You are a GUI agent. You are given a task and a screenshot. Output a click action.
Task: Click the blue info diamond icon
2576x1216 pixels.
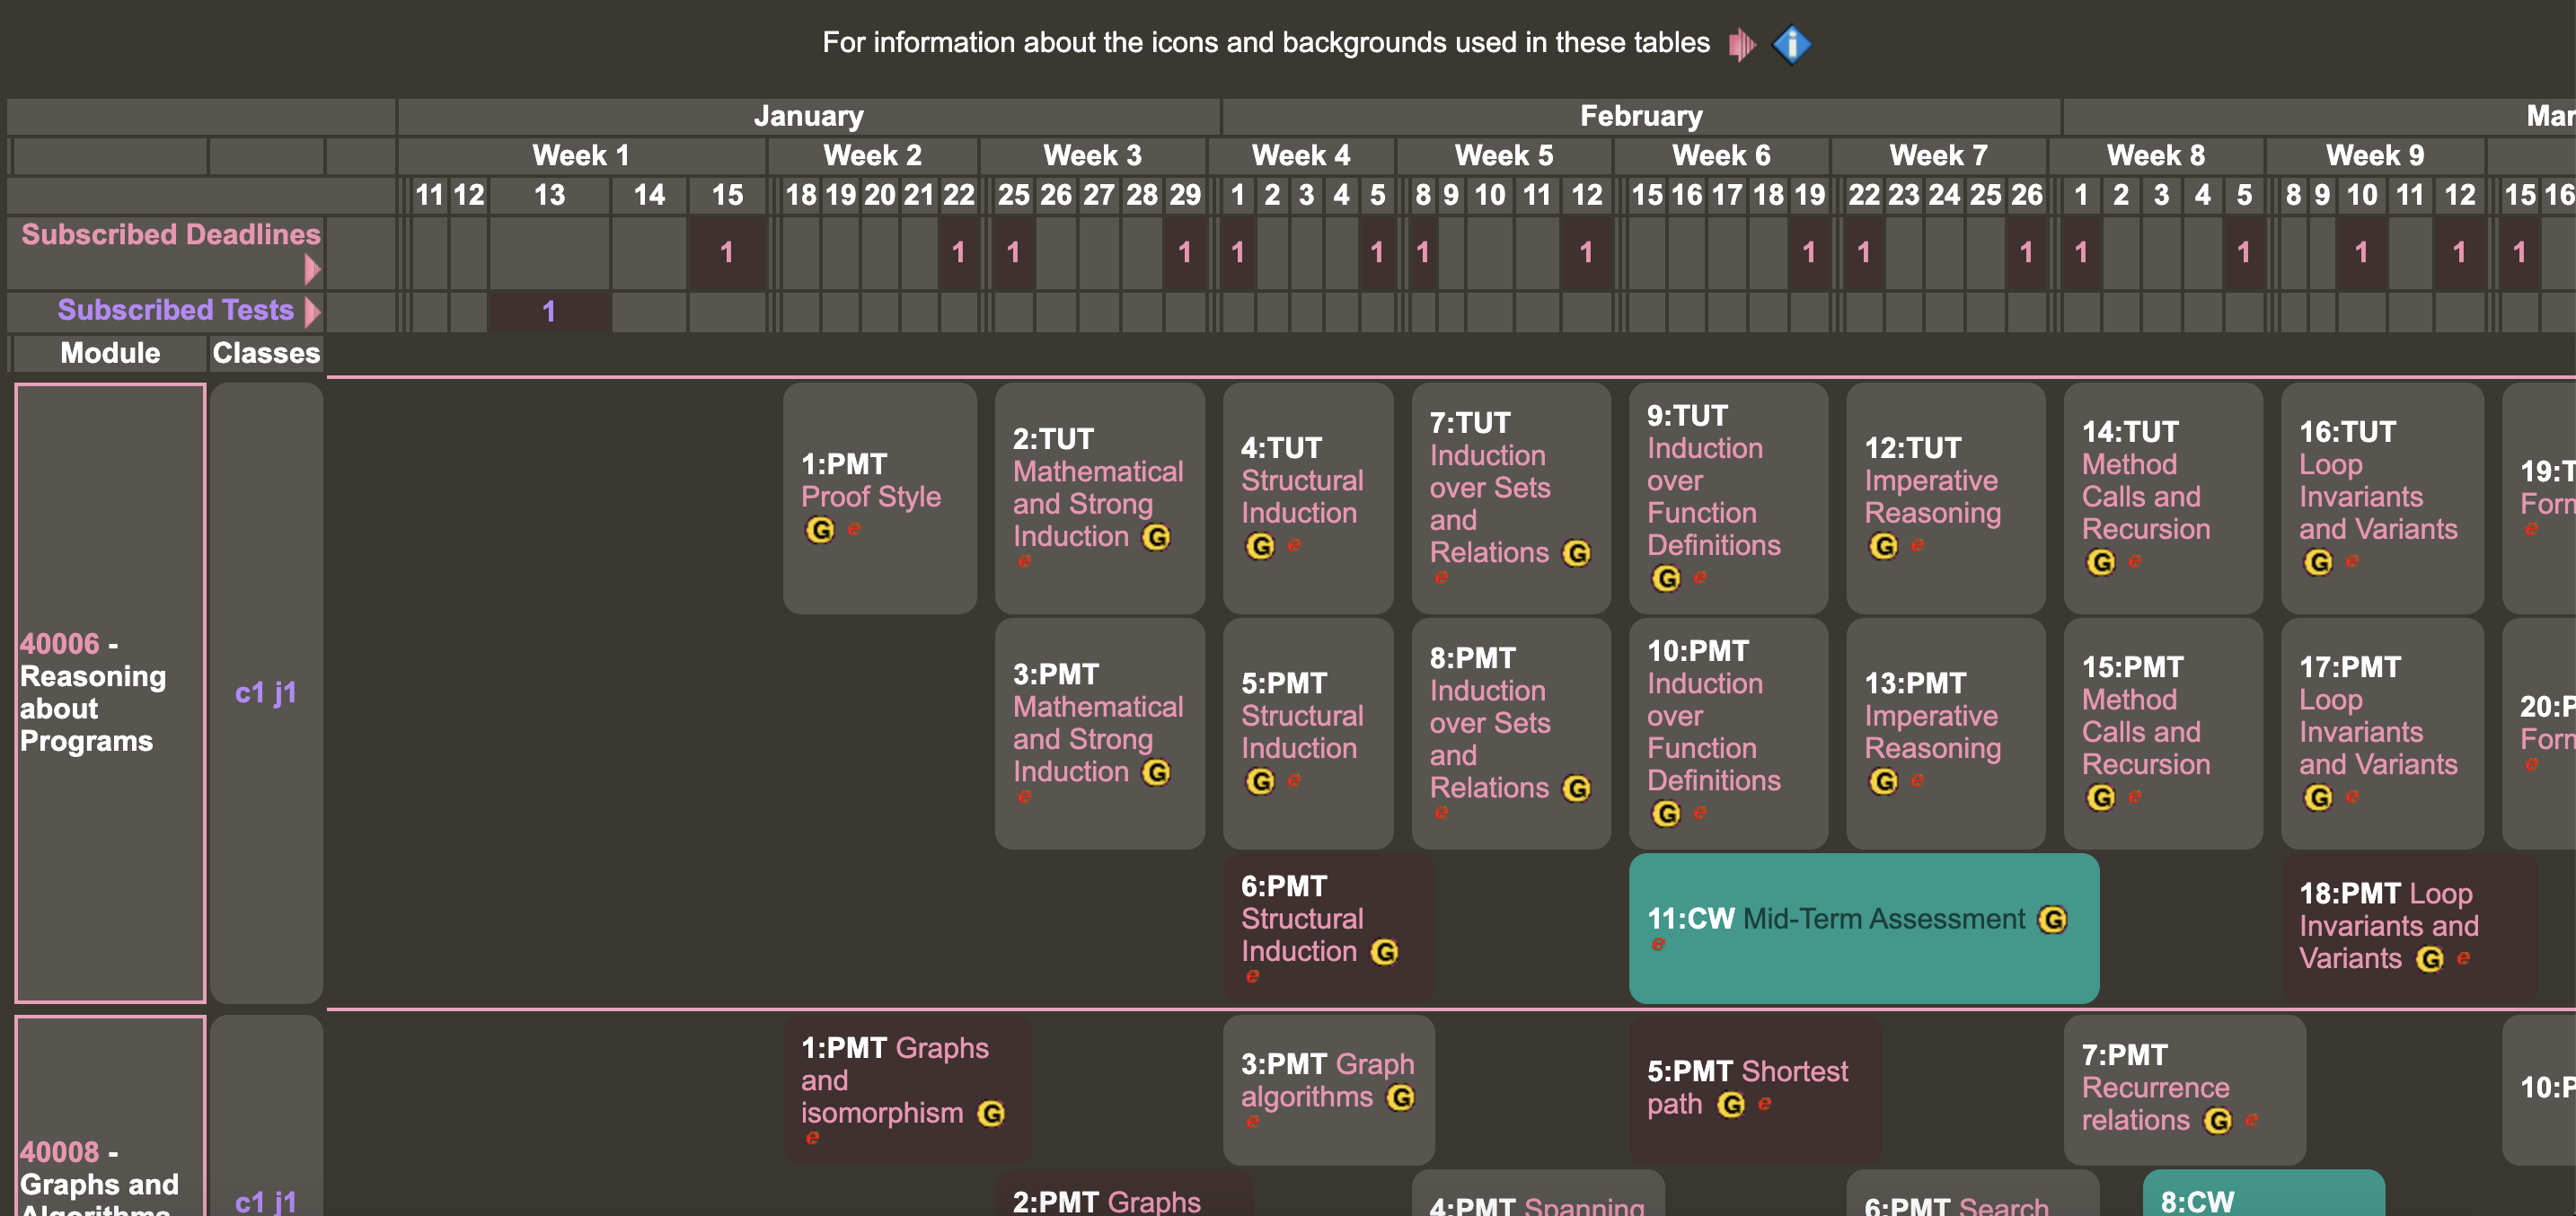pos(1791,44)
